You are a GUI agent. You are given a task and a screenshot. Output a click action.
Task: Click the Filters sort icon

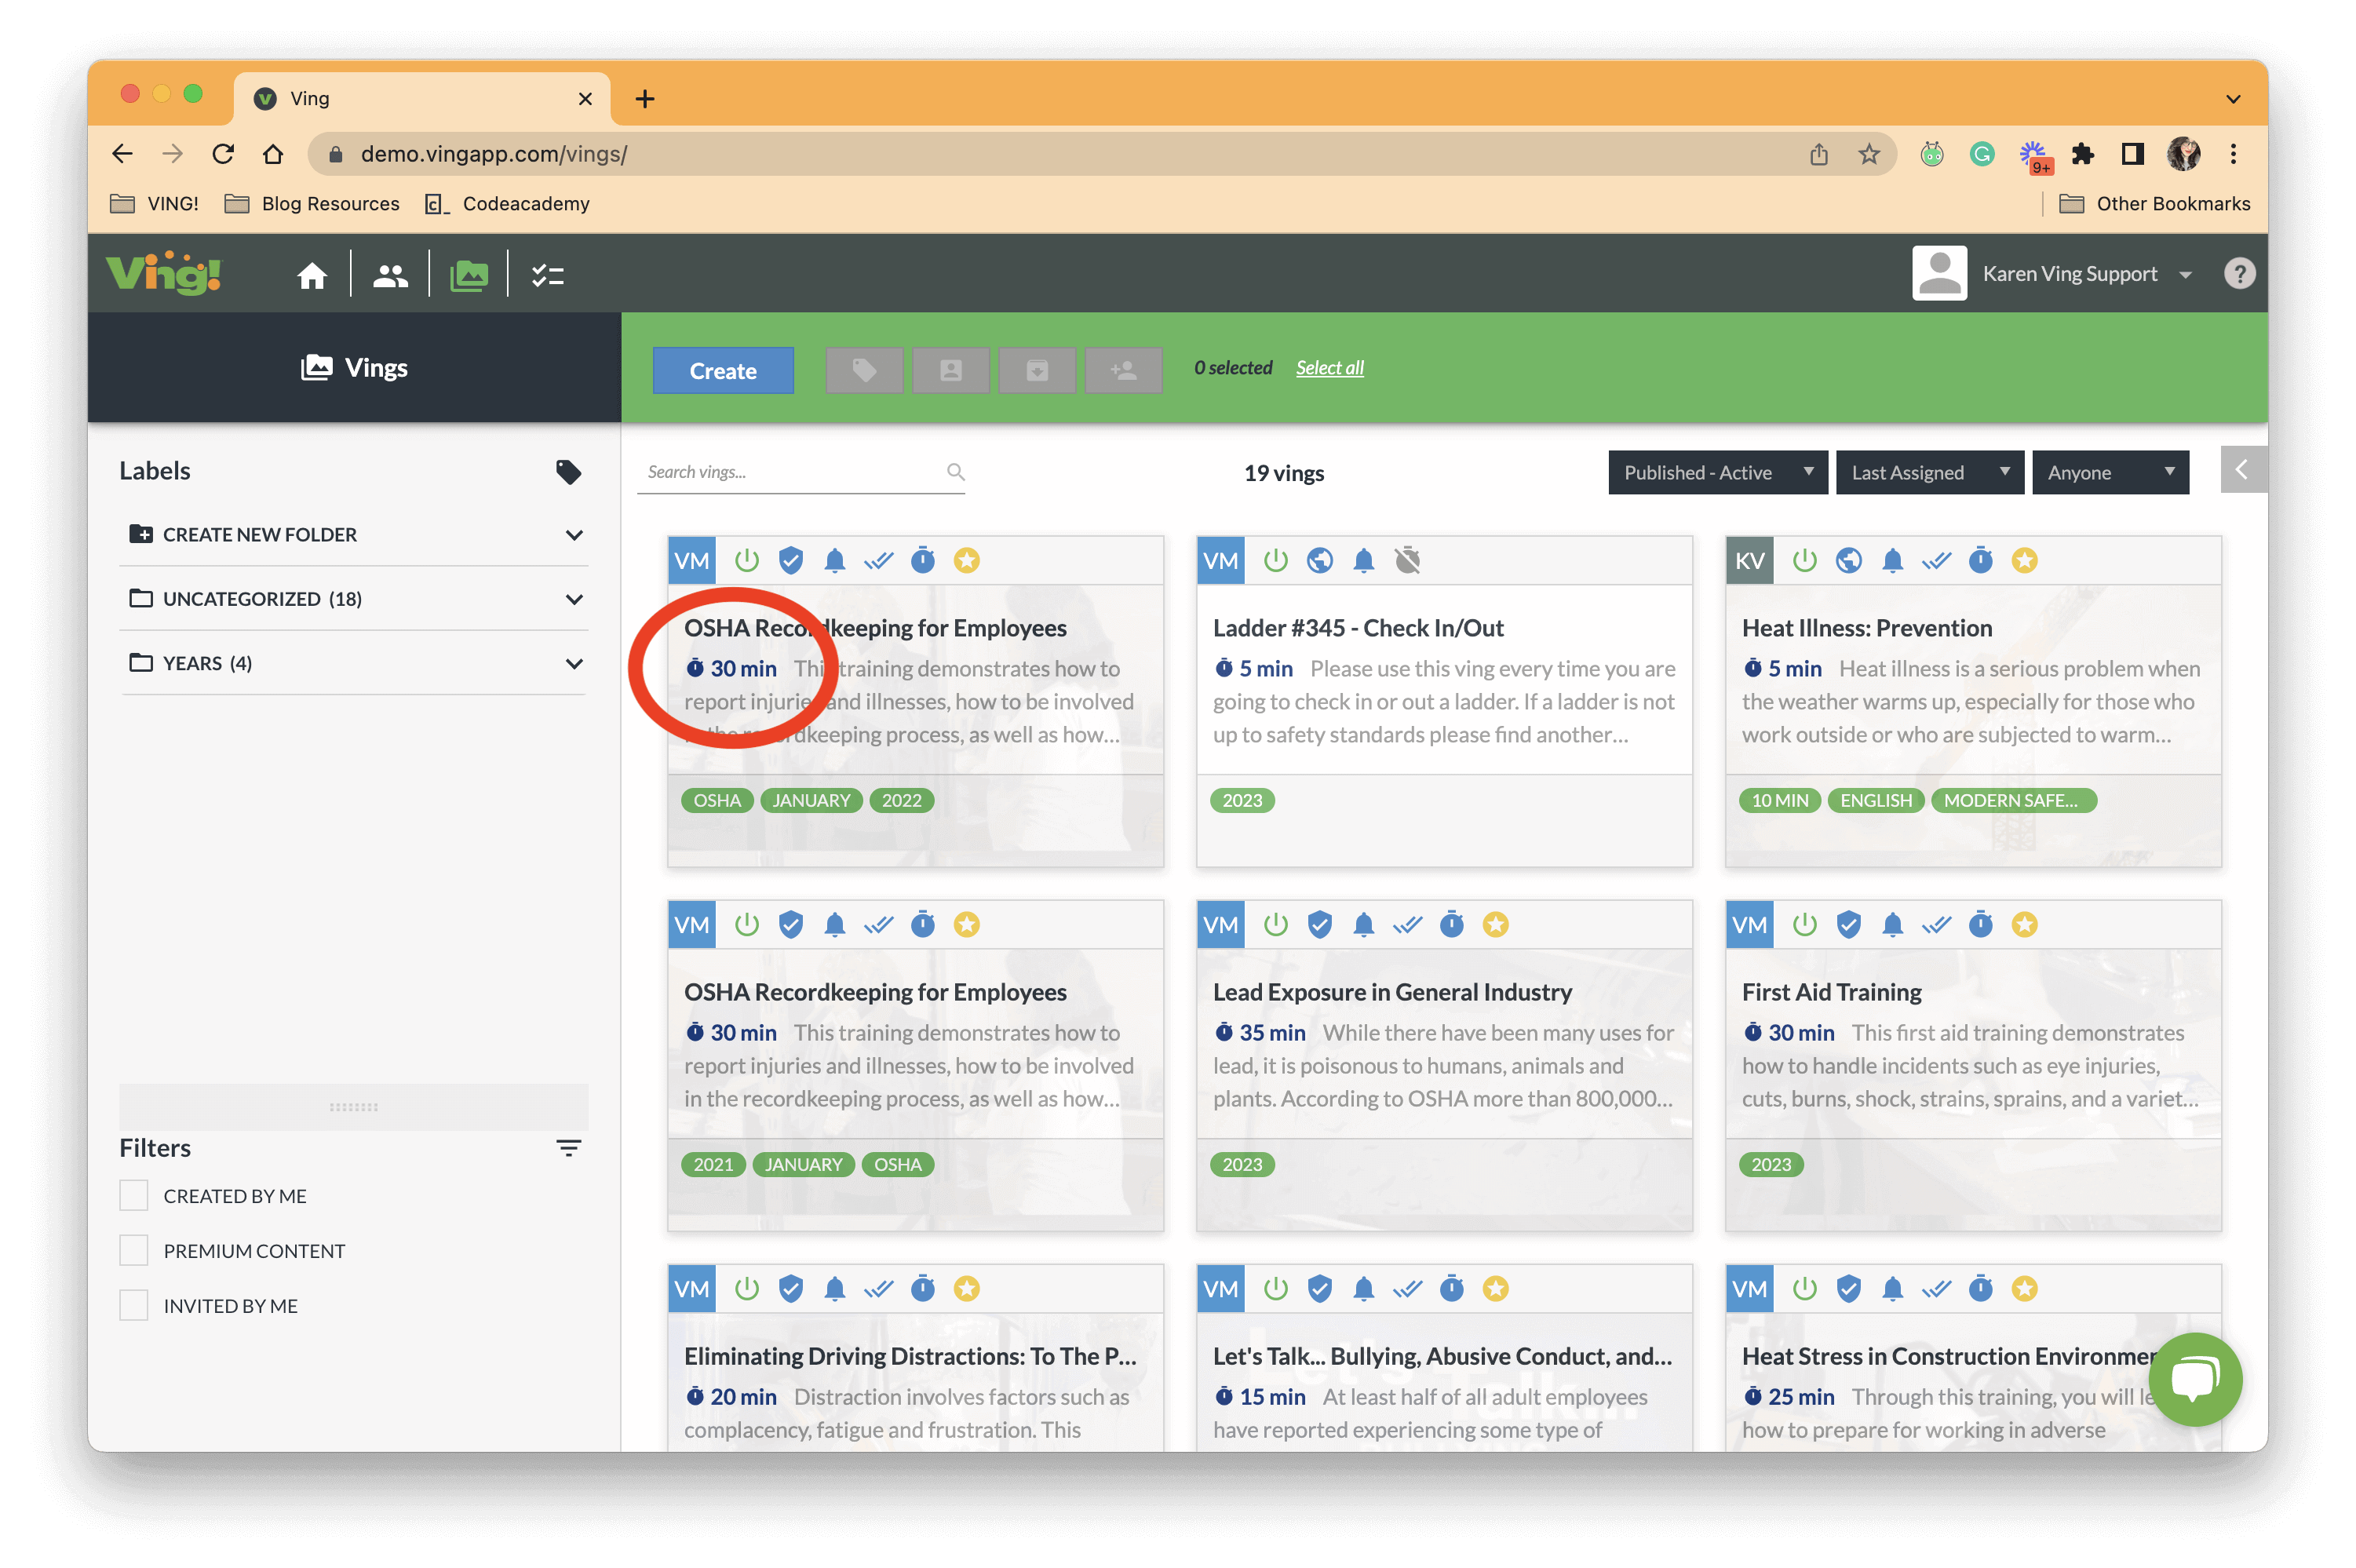(x=568, y=1148)
